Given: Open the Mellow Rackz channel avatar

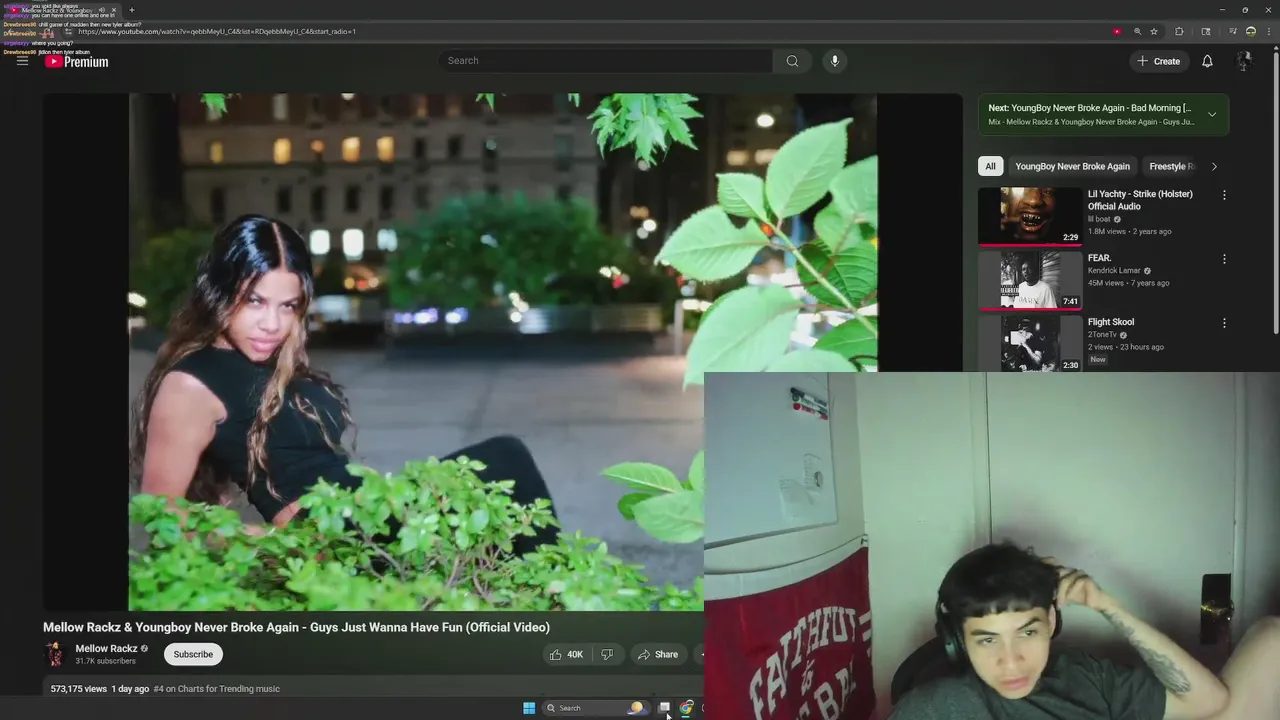Looking at the screenshot, I should click(55, 654).
